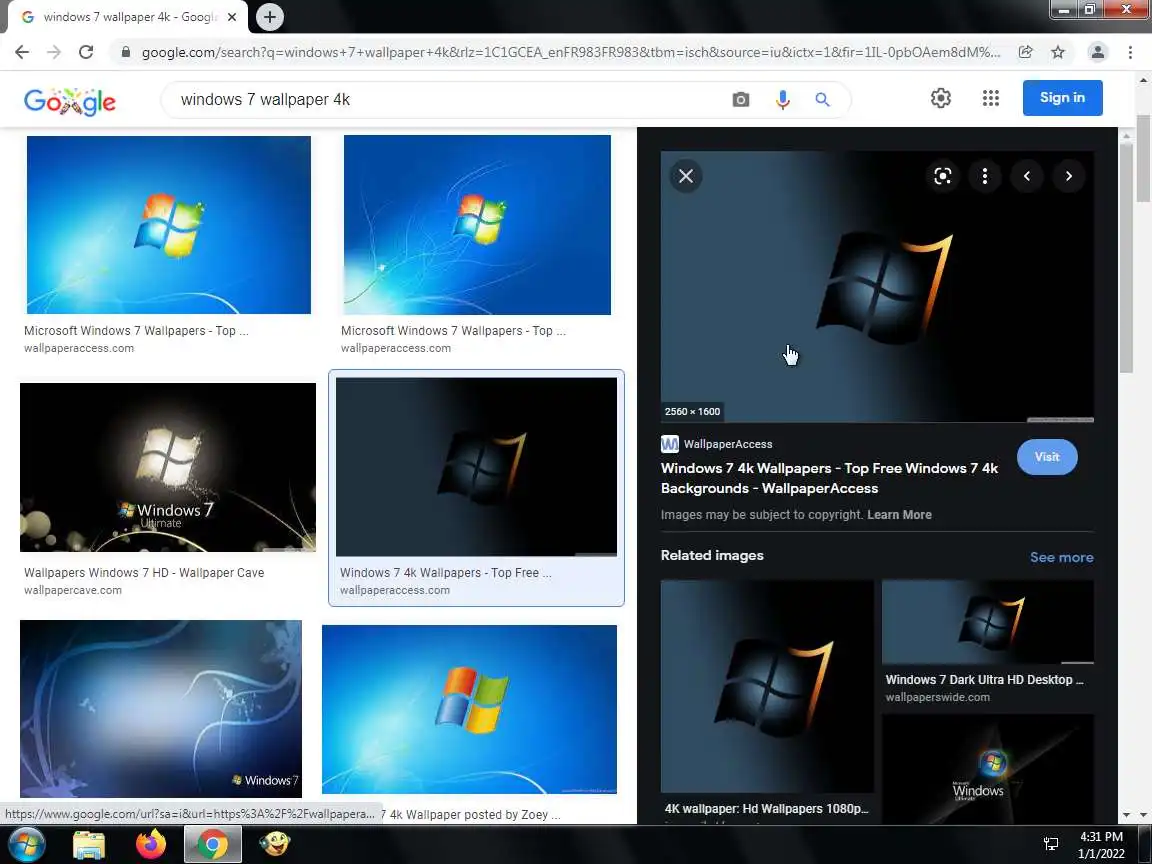Go to previous image with left chevron

coord(1026,176)
